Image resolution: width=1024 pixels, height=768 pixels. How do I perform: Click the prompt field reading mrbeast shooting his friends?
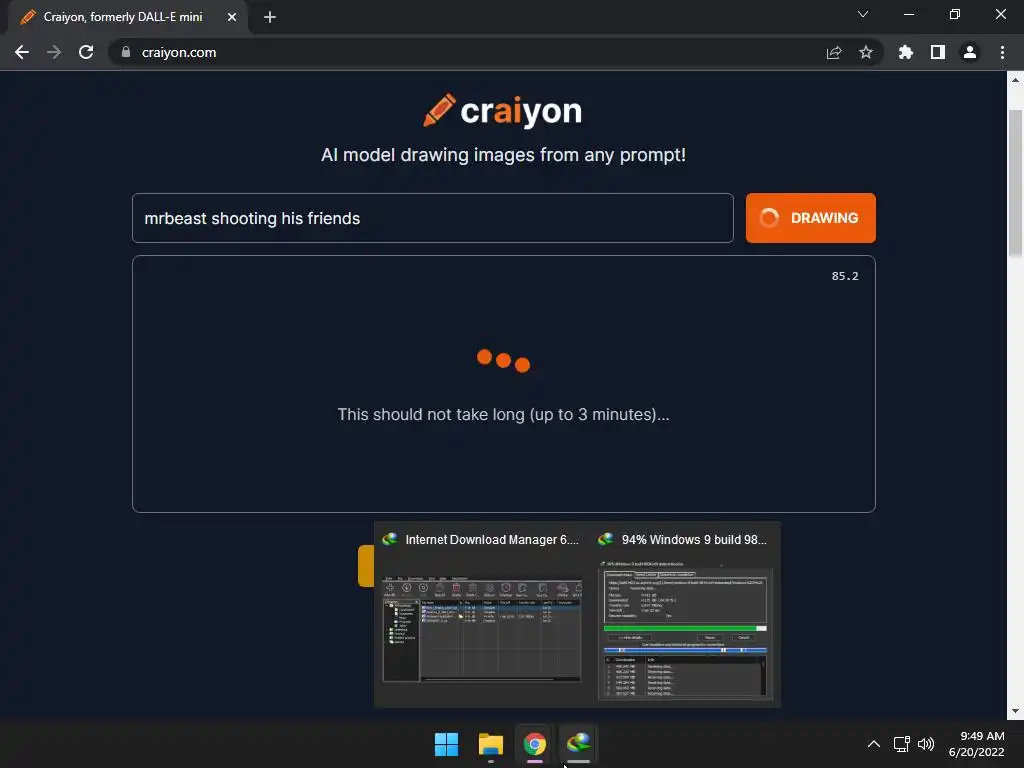click(x=432, y=218)
